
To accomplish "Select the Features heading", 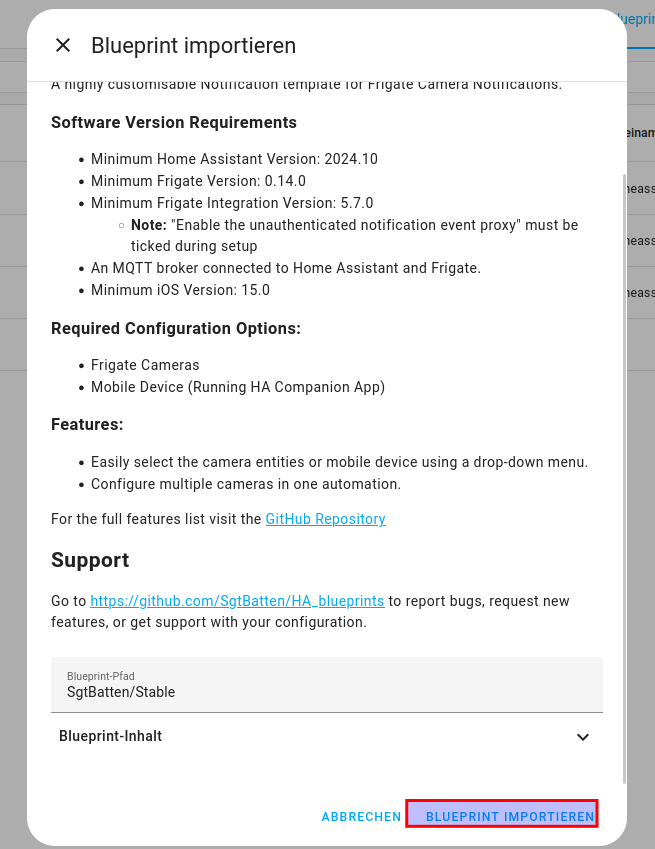I will [87, 424].
